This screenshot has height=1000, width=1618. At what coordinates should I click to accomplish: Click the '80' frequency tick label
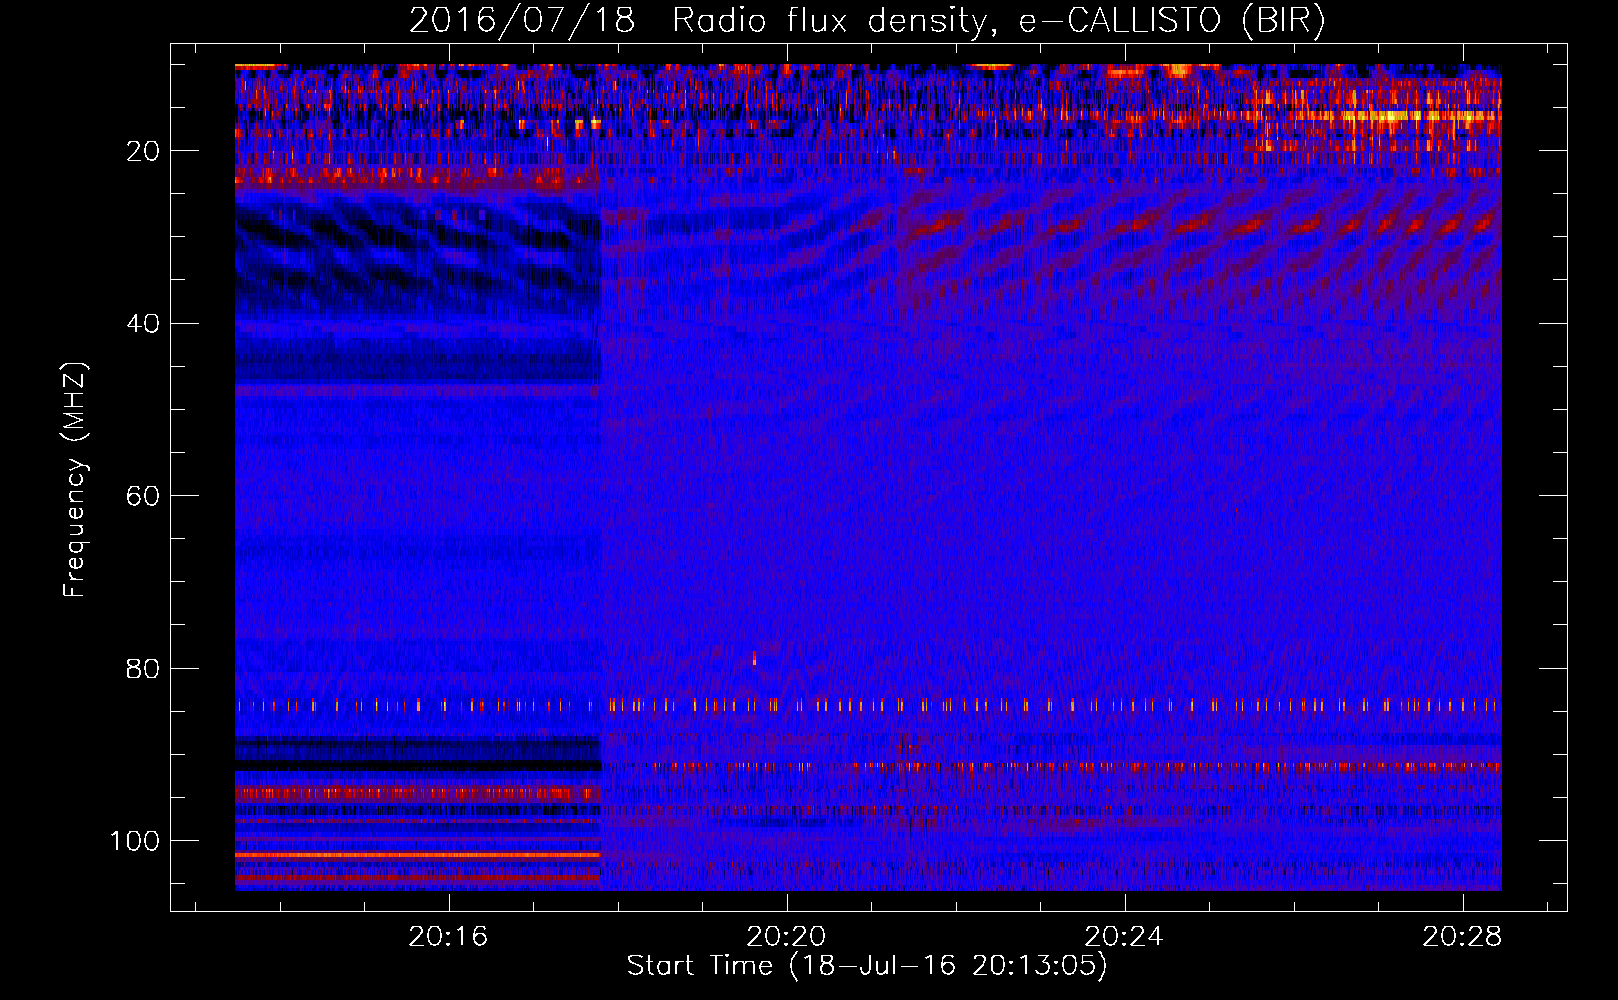point(143,669)
